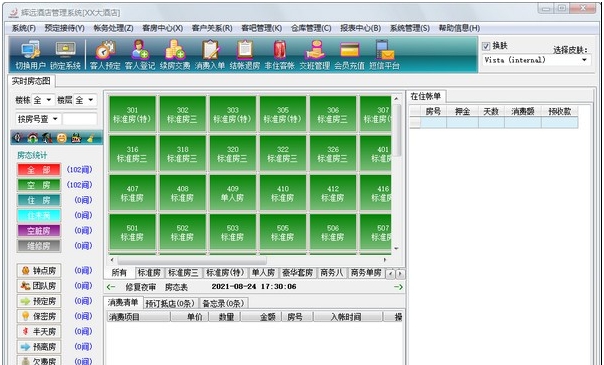The width and height of the screenshot is (604, 365).
Task: Toggle the 换肤 skin checkbox
Action: tap(486, 46)
